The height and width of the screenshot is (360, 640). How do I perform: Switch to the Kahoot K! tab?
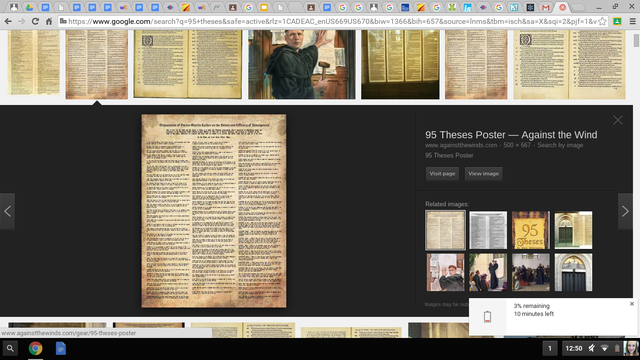[x=514, y=7]
